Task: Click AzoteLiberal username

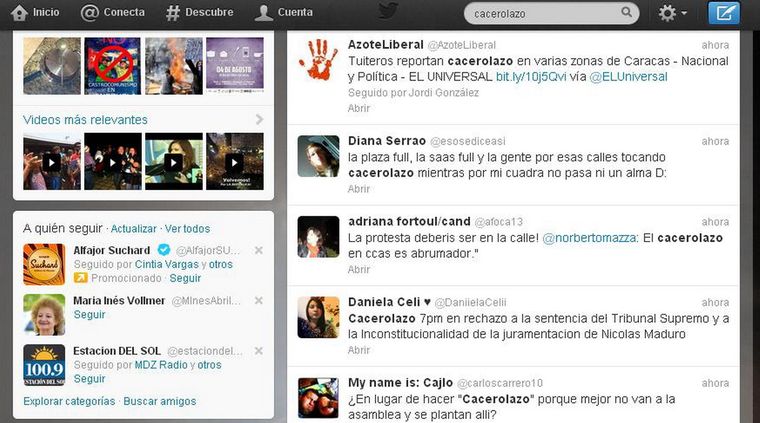Action: 386,45
